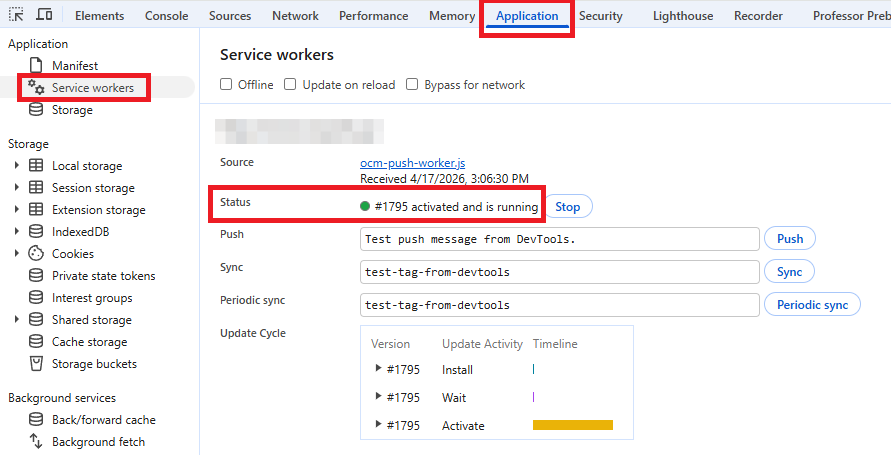Viewport: 891px width, 455px height.
Task: Stop the running service worker
Action: click(567, 206)
